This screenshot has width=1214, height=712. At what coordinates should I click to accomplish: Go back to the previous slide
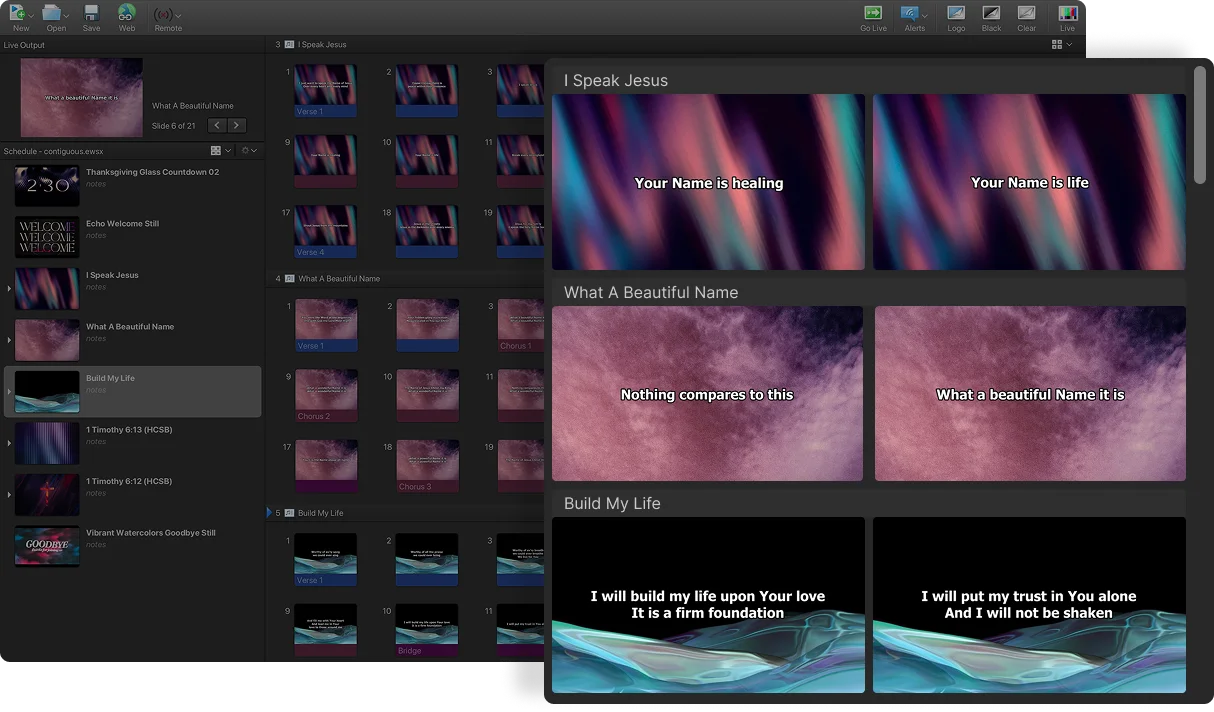click(x=217, y=125)
